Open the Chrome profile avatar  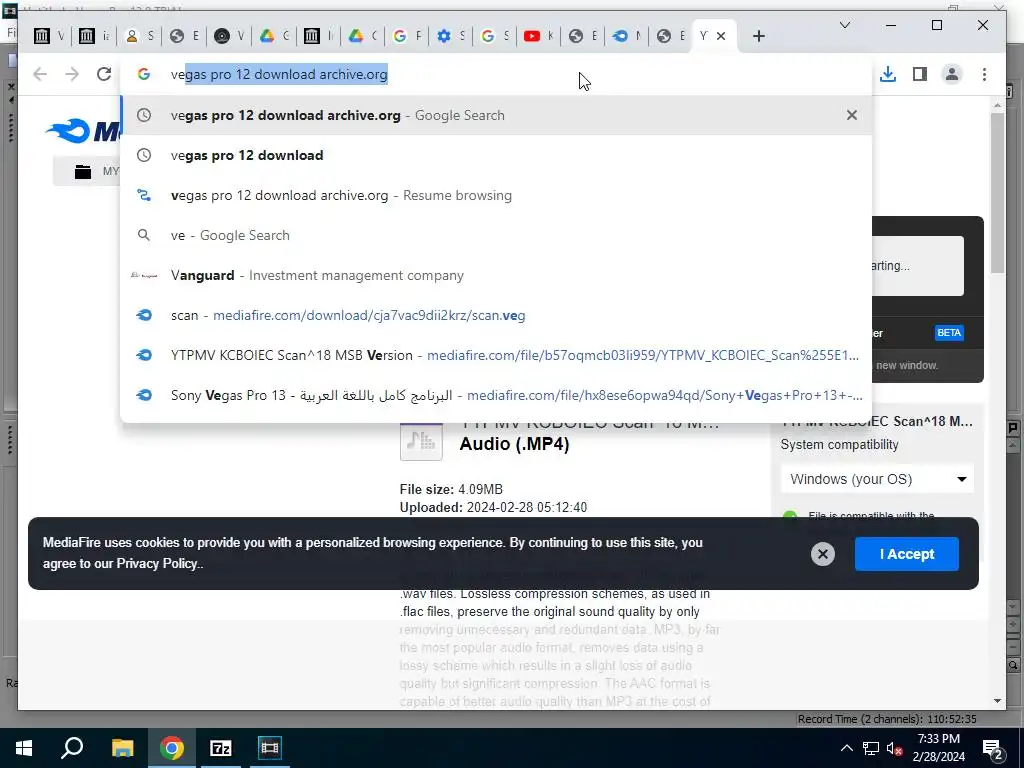point(952,74)
